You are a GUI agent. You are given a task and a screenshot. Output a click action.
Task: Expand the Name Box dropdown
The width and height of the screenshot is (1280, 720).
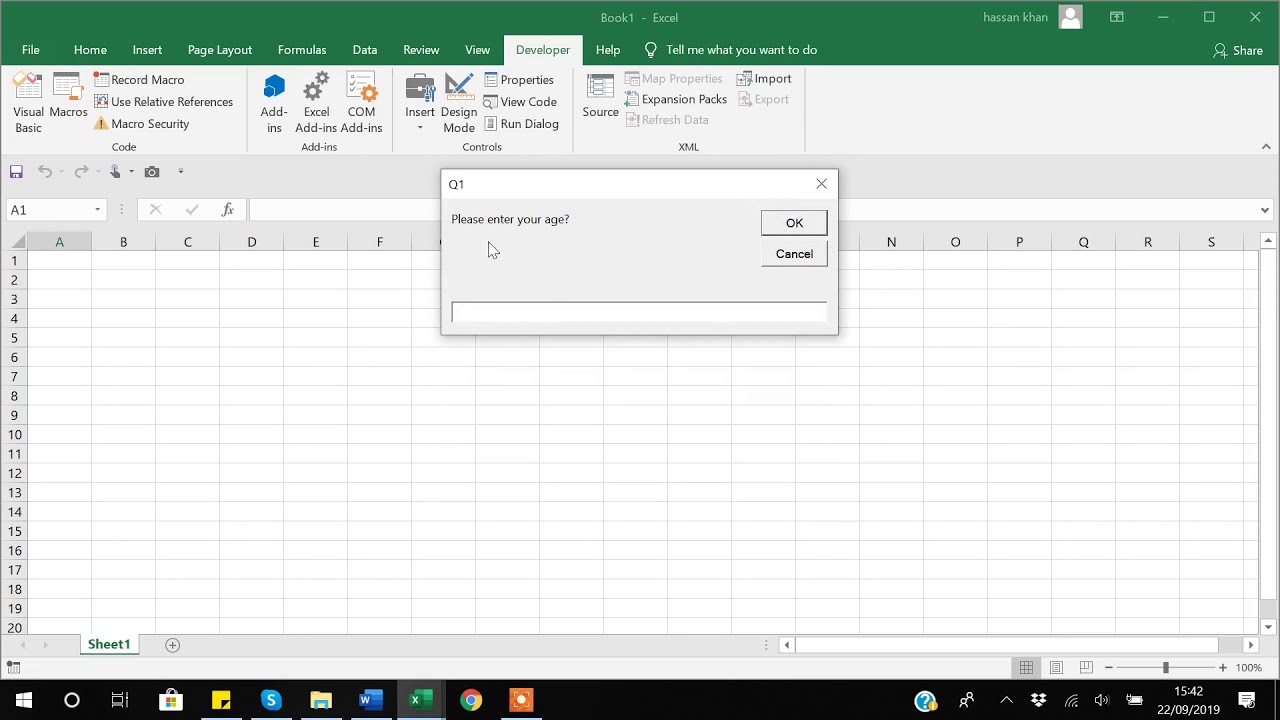point(97,210)
